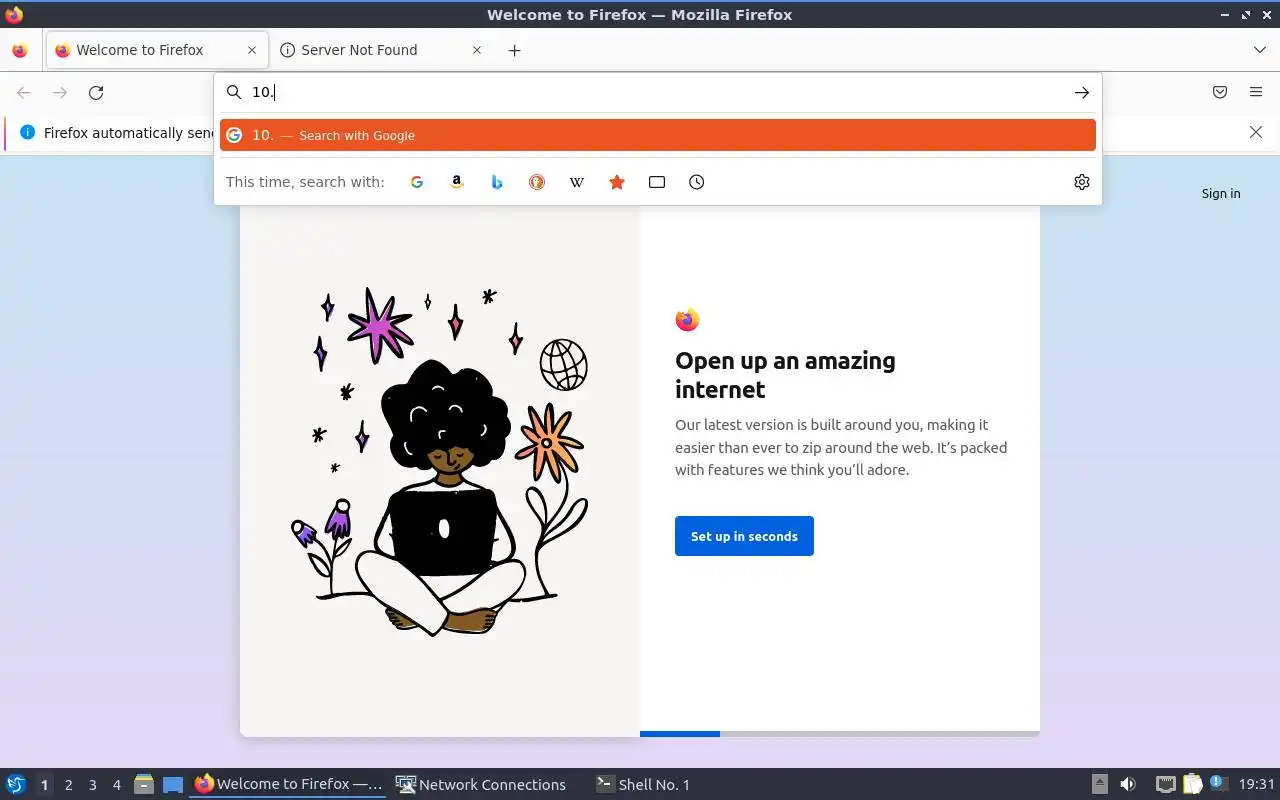
Task: Switch to workspace 2
Action: coord(68,785)
